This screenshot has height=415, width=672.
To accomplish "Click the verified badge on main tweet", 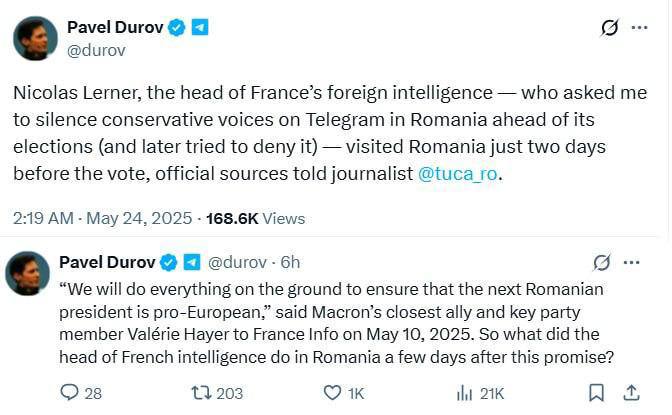I will click(x=177, y=27).
